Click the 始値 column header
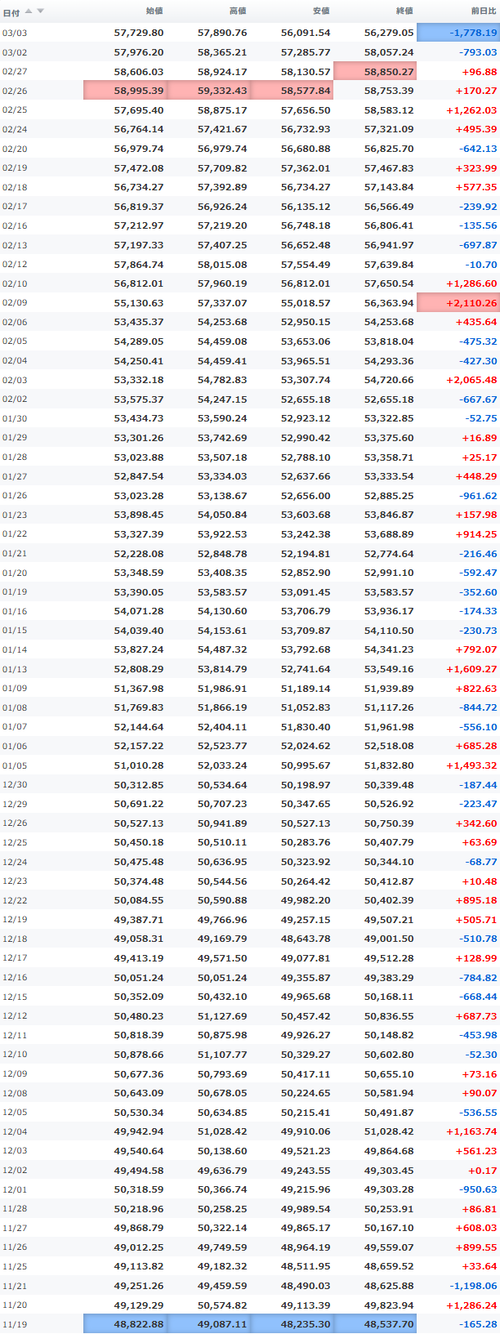The width and height of the screenshot is (500, 1334). (154, 10)
